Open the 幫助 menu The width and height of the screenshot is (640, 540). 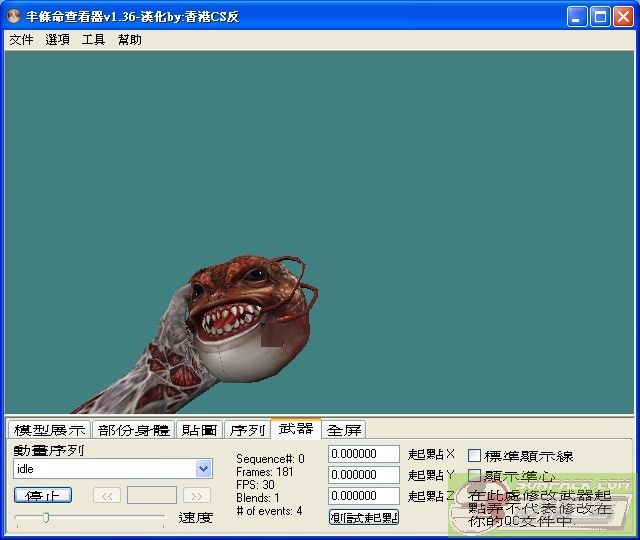[130, 40]
